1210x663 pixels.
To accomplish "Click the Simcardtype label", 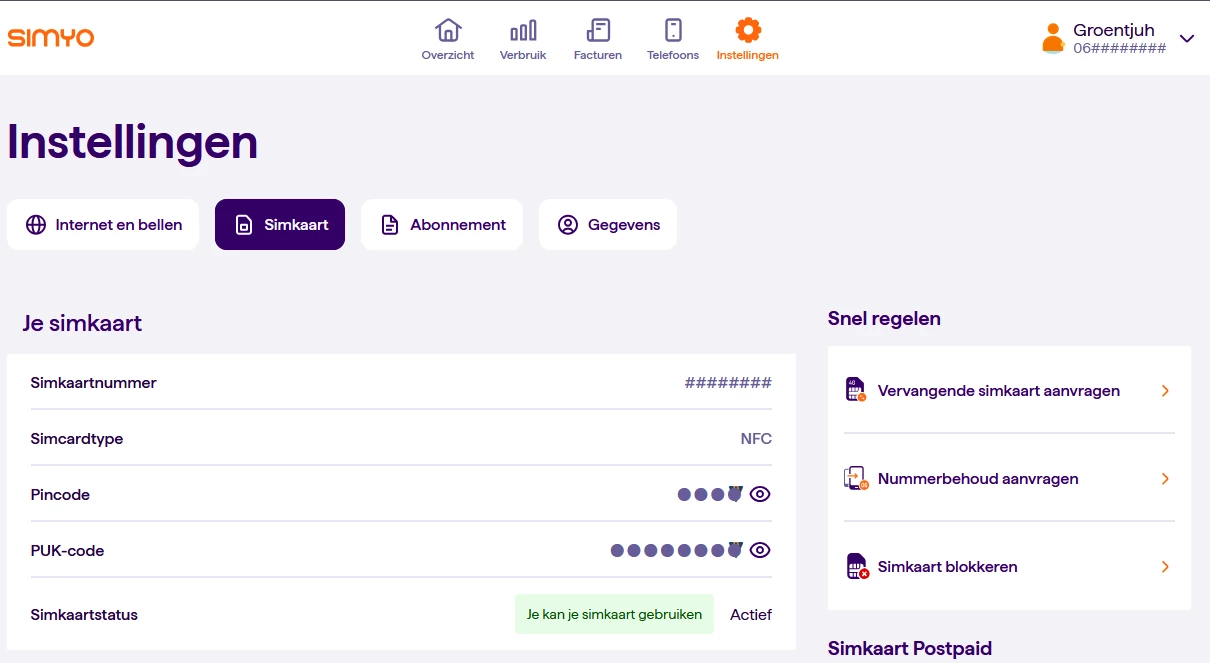I will click(77, 439).
